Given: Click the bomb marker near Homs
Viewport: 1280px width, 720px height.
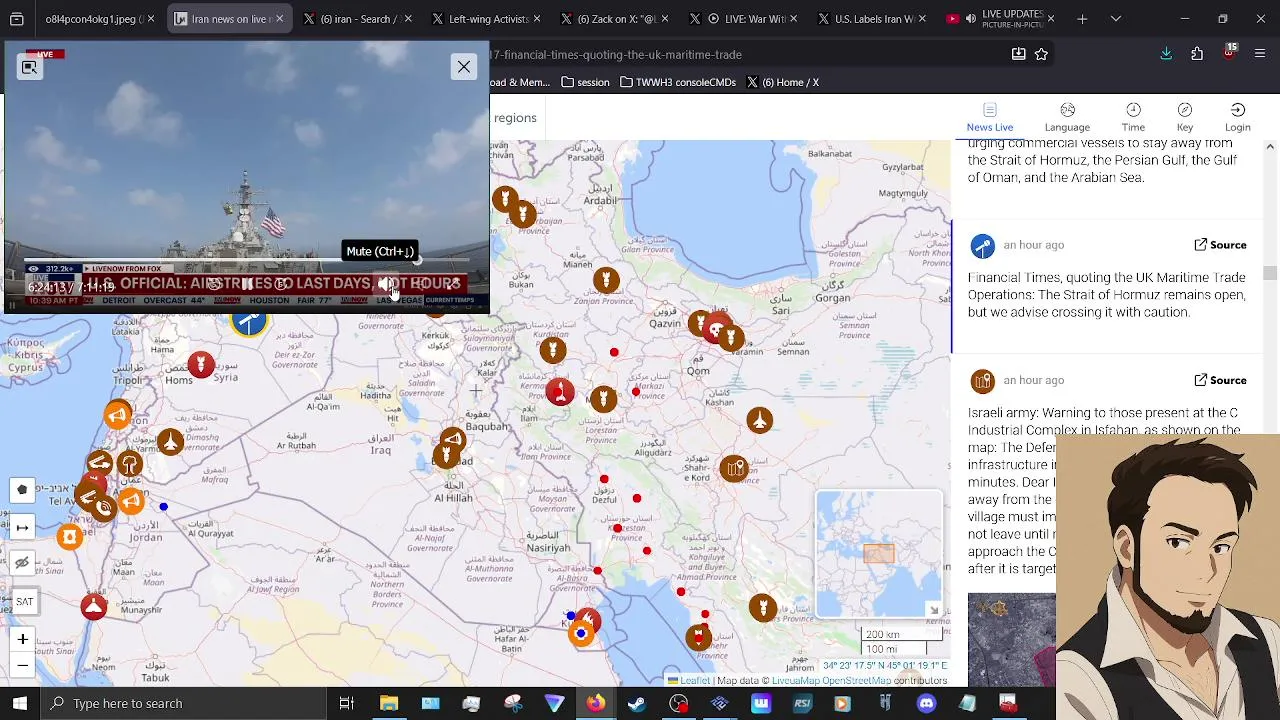Looking at the screenshot, I should click(x=200, y=364).
